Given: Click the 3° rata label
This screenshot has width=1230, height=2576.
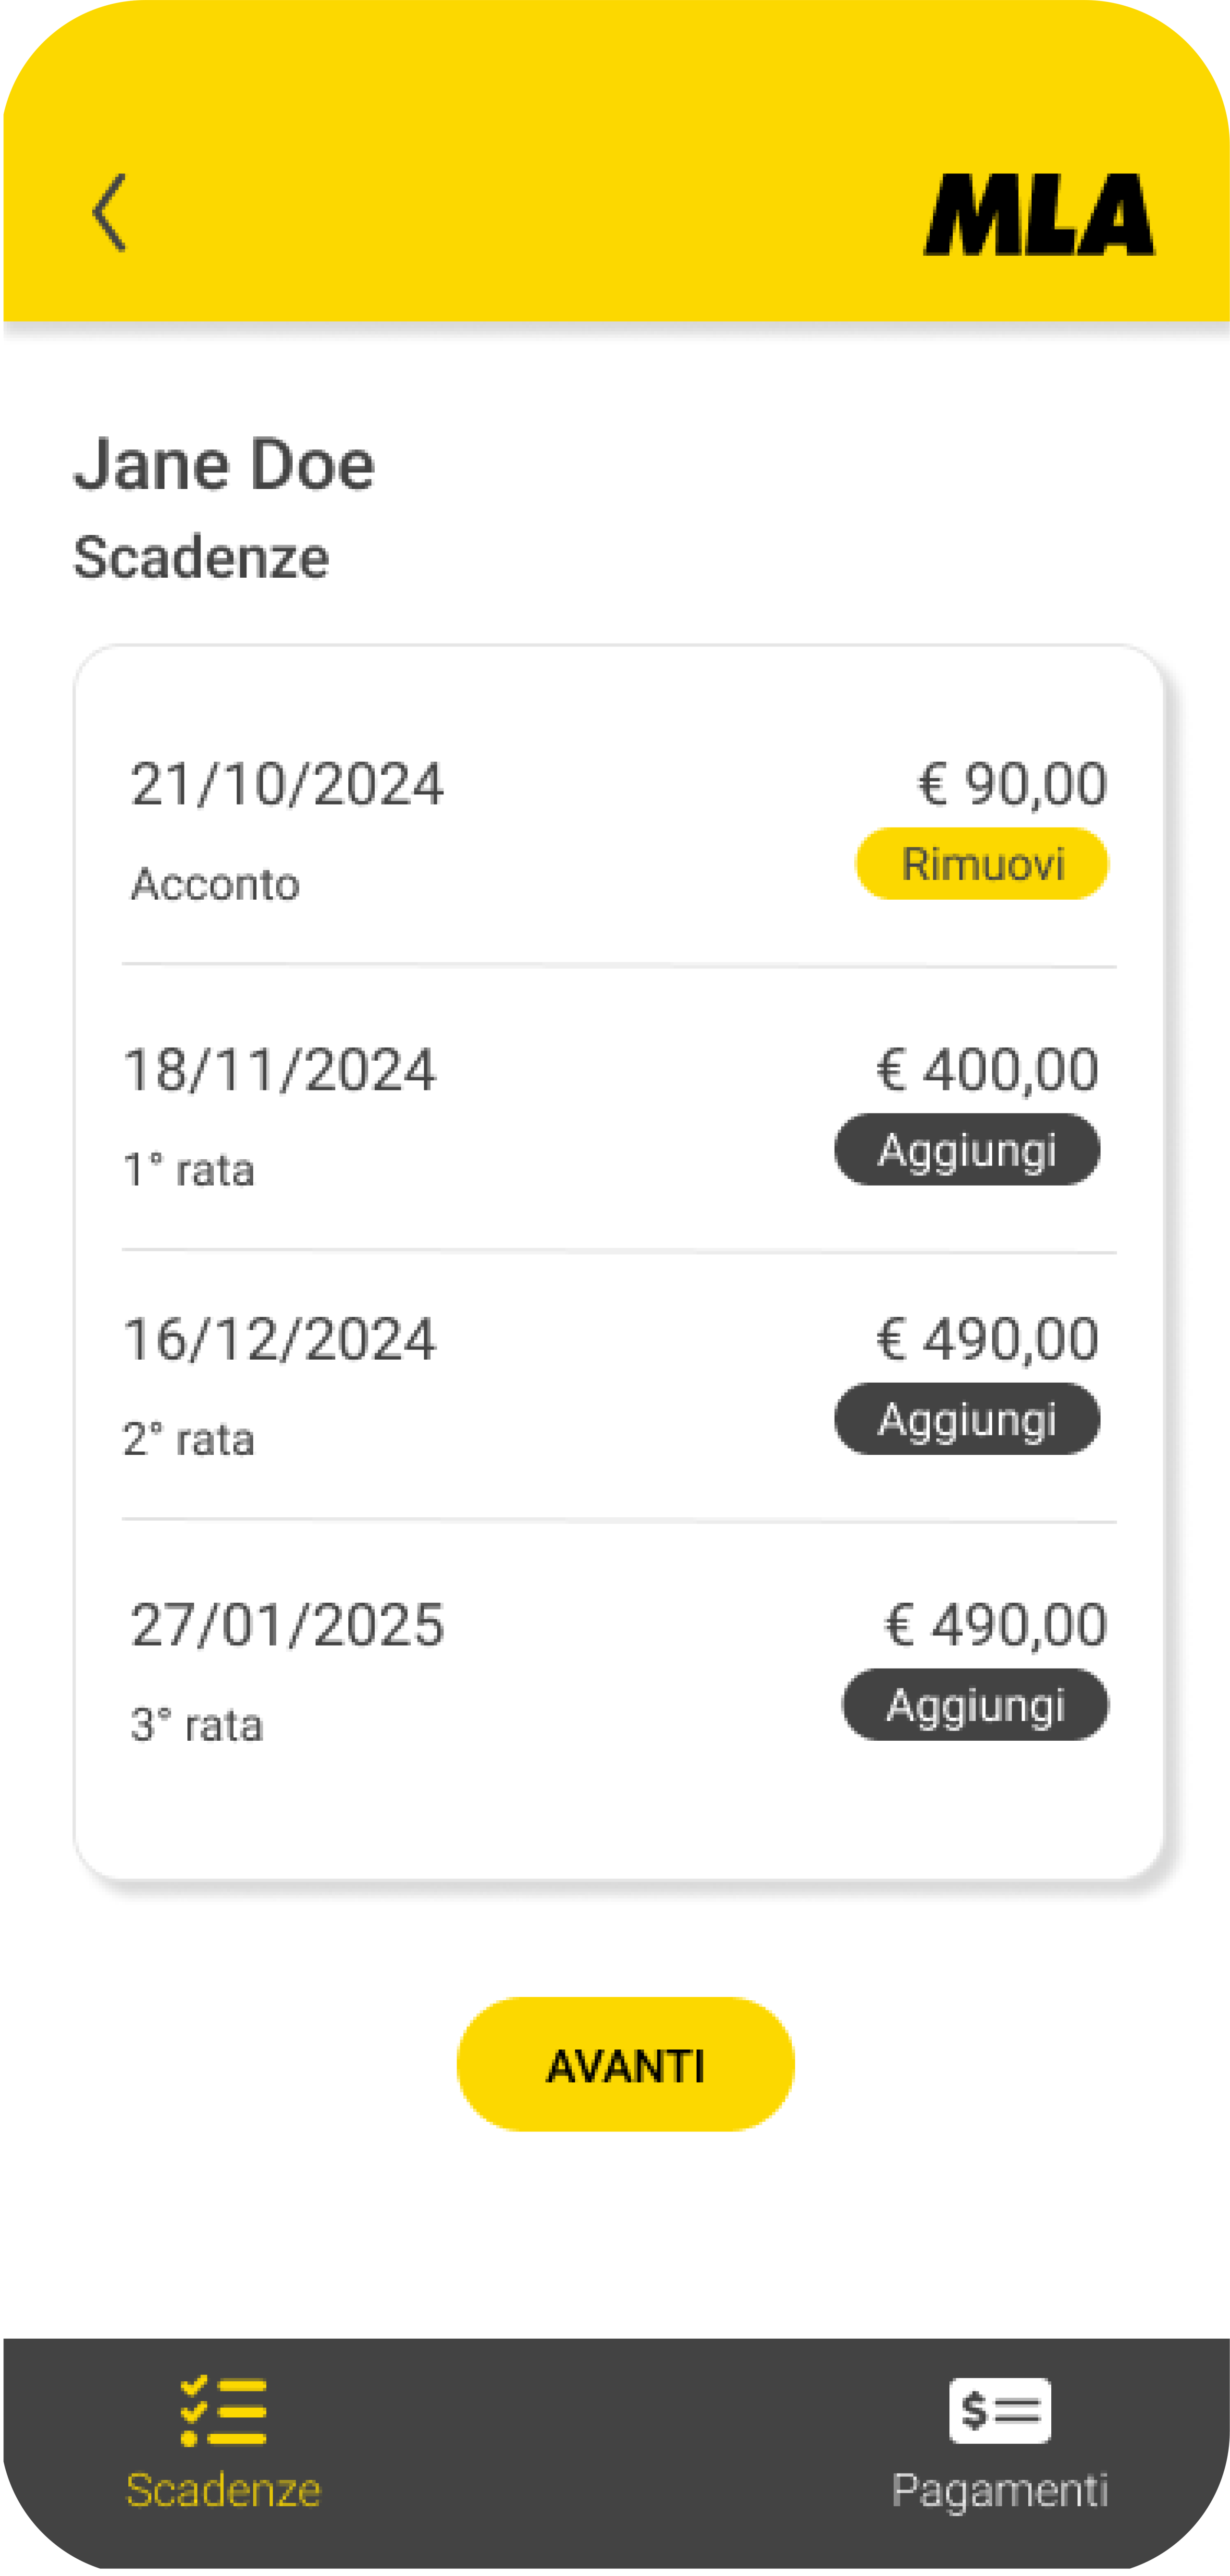Looking at the screenshot, I should [x=196, y=1726].
